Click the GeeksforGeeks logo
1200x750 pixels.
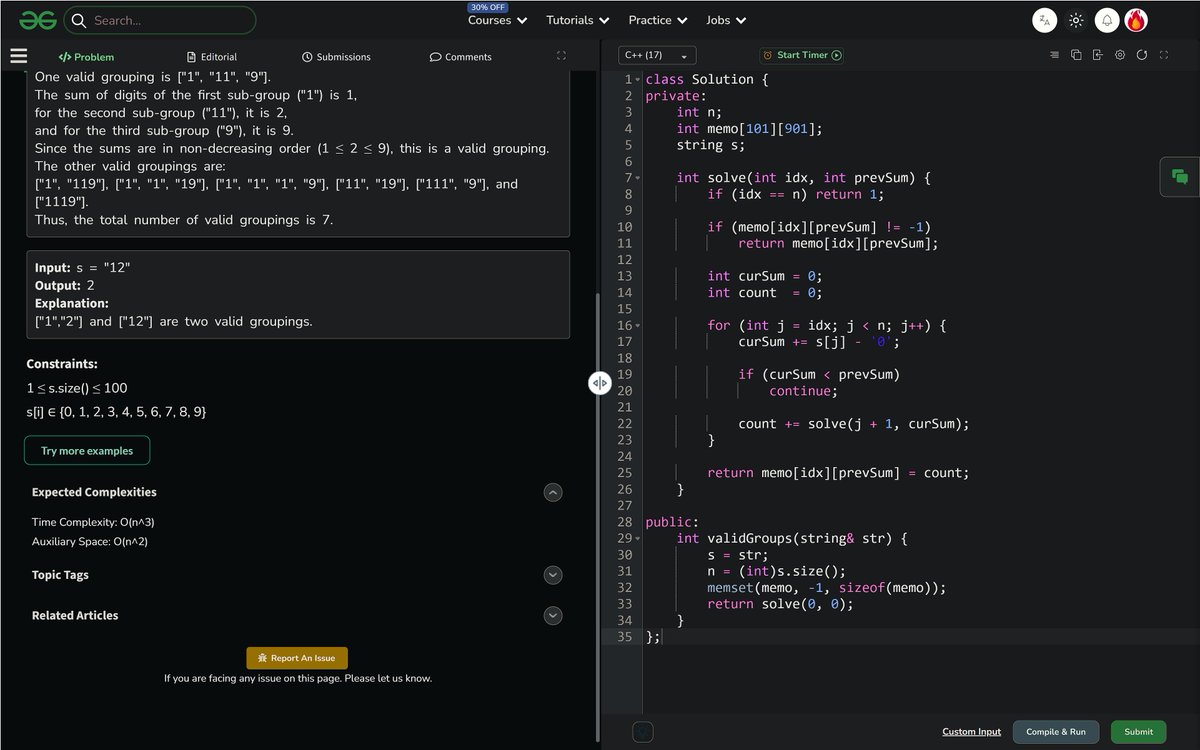click(x=37, y=19)
